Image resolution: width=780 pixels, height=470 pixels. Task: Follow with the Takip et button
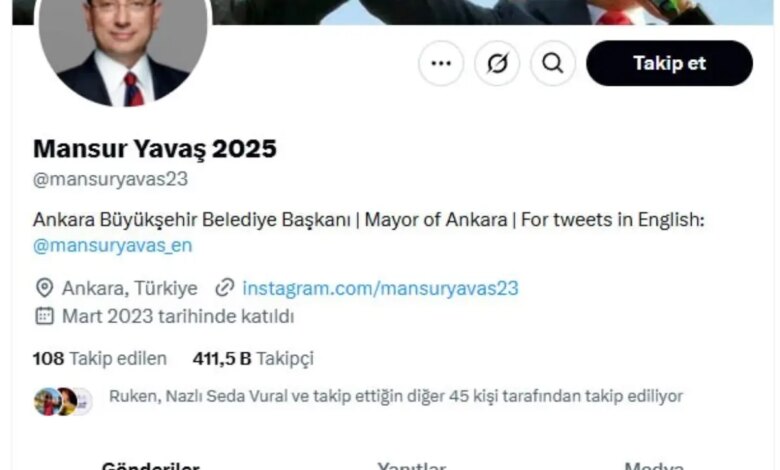click(x=669, y=63)
